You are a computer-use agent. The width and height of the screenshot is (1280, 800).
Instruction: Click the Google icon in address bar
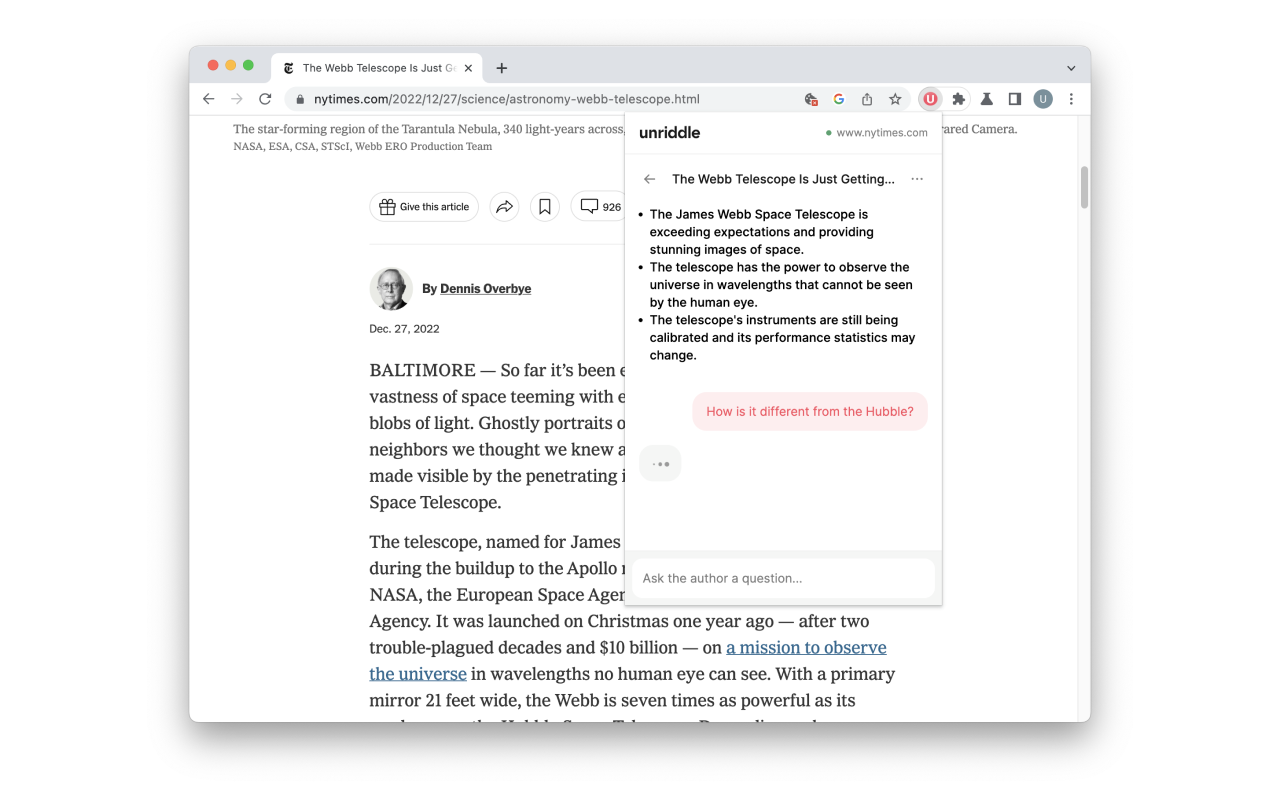point(839,99)
